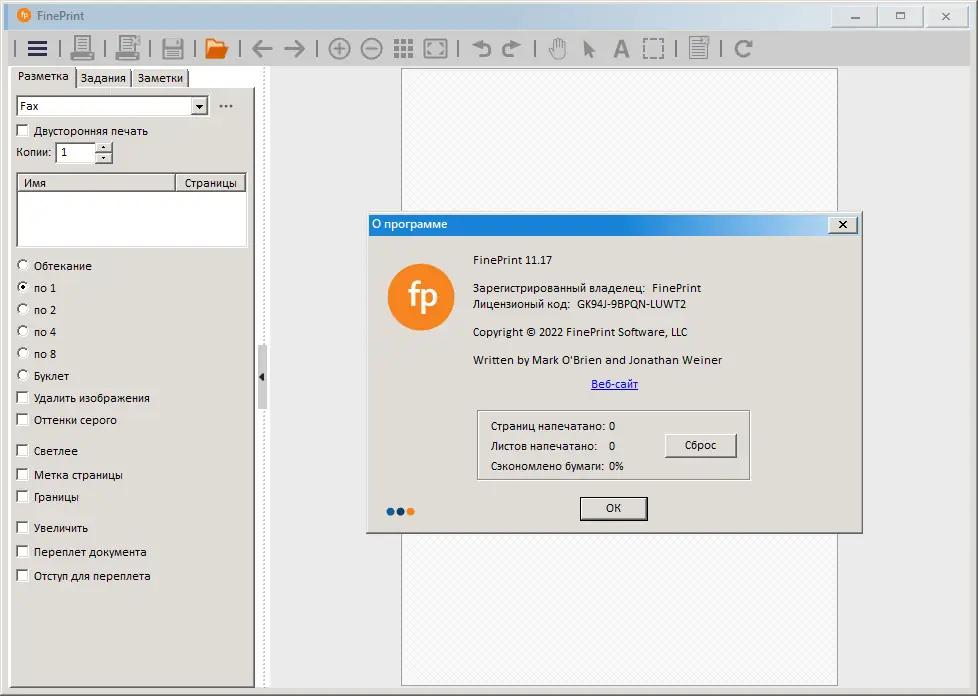Click the Zoom in plus icon
Screen dimensions: 978x696
point(339,49)
